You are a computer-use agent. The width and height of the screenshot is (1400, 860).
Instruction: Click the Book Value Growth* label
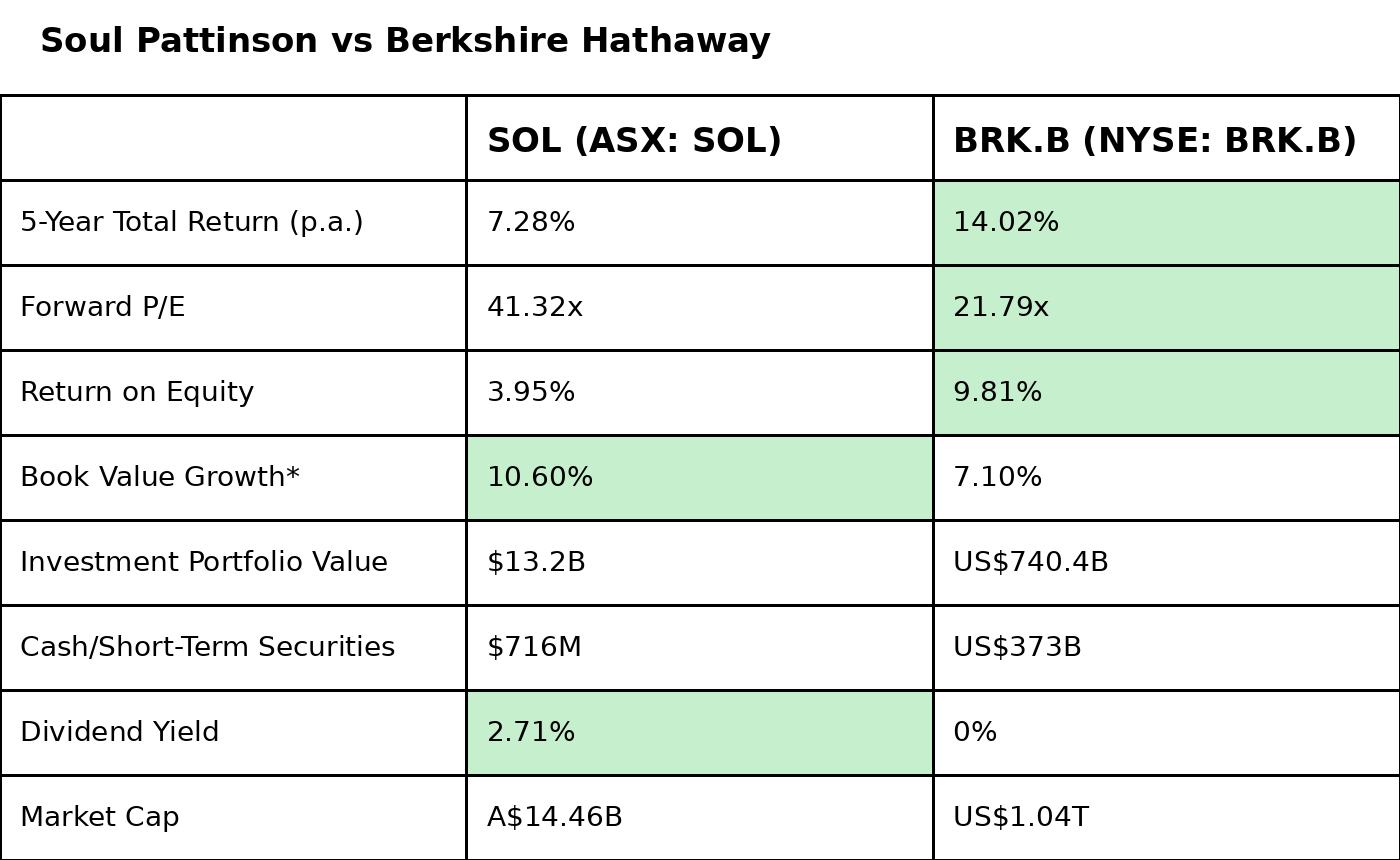click(x=160, y=478)
